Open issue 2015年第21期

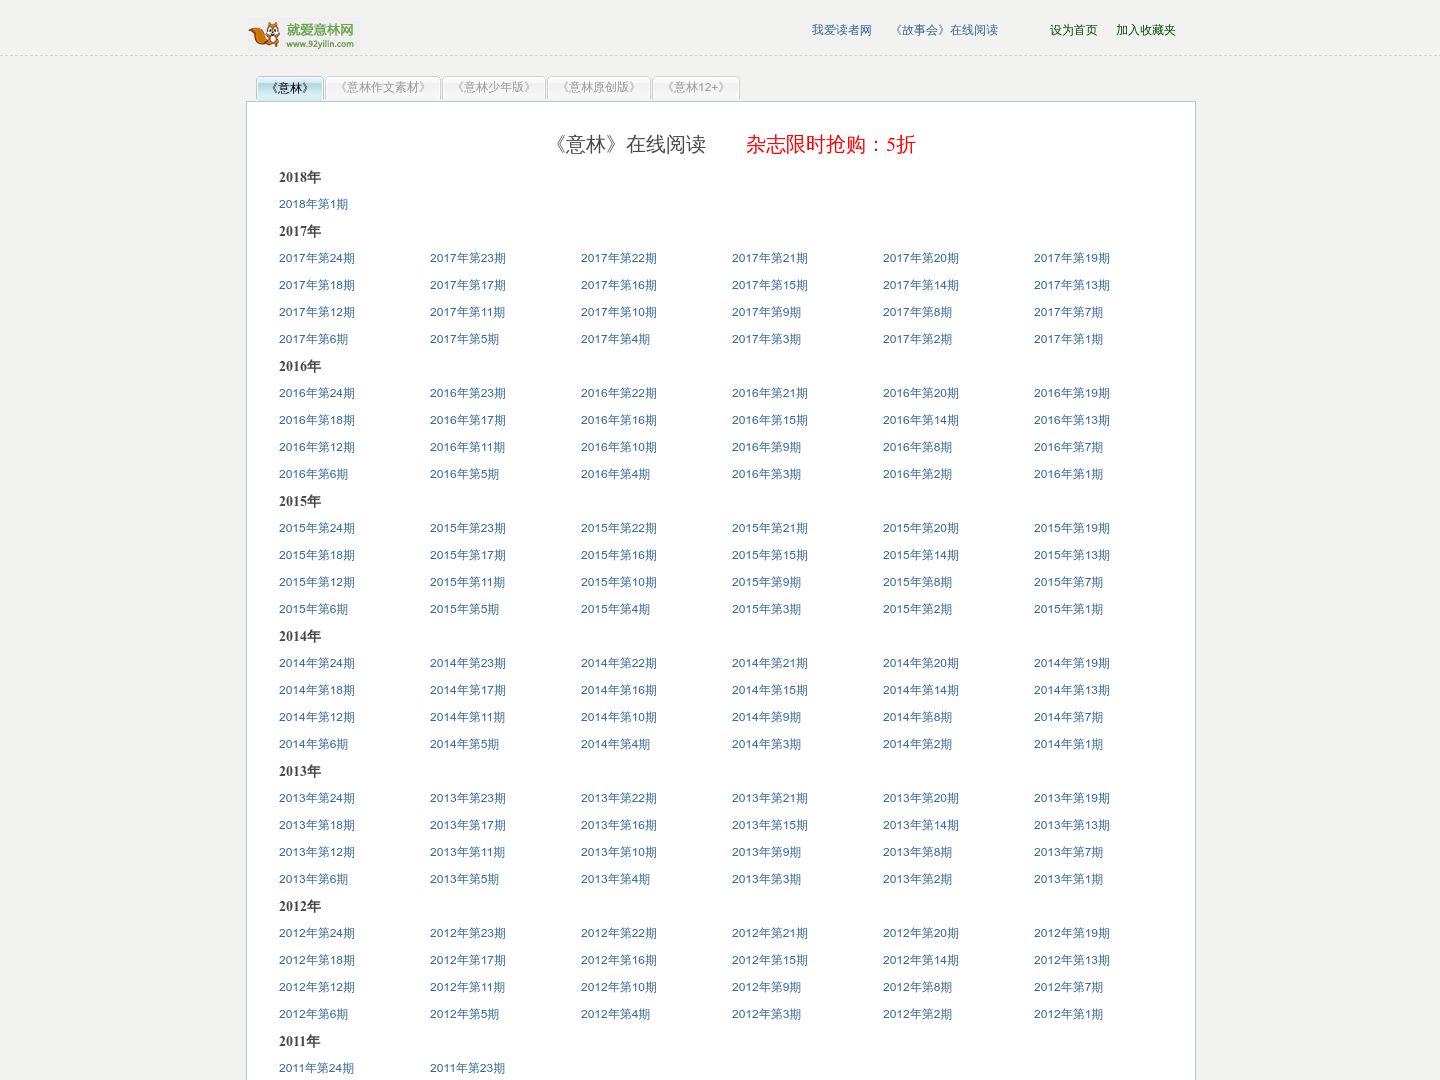tap(769, 528)
